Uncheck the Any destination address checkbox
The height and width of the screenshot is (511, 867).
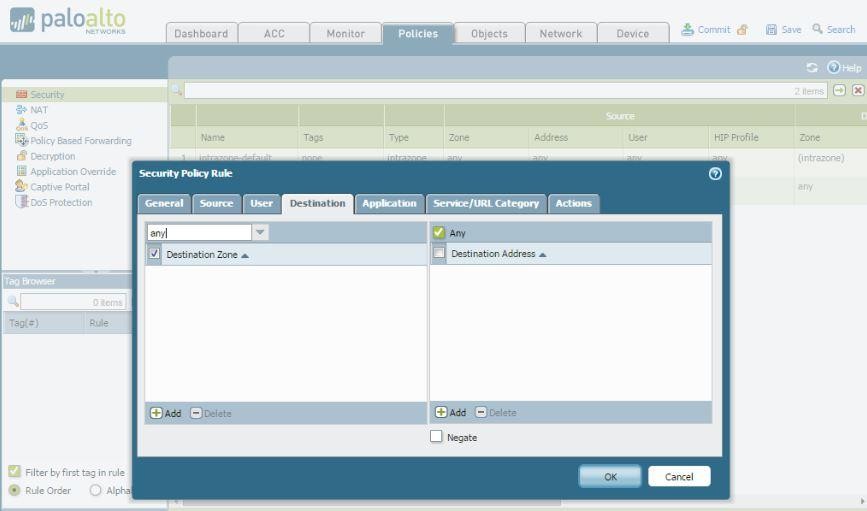click(x=439, y=233)
